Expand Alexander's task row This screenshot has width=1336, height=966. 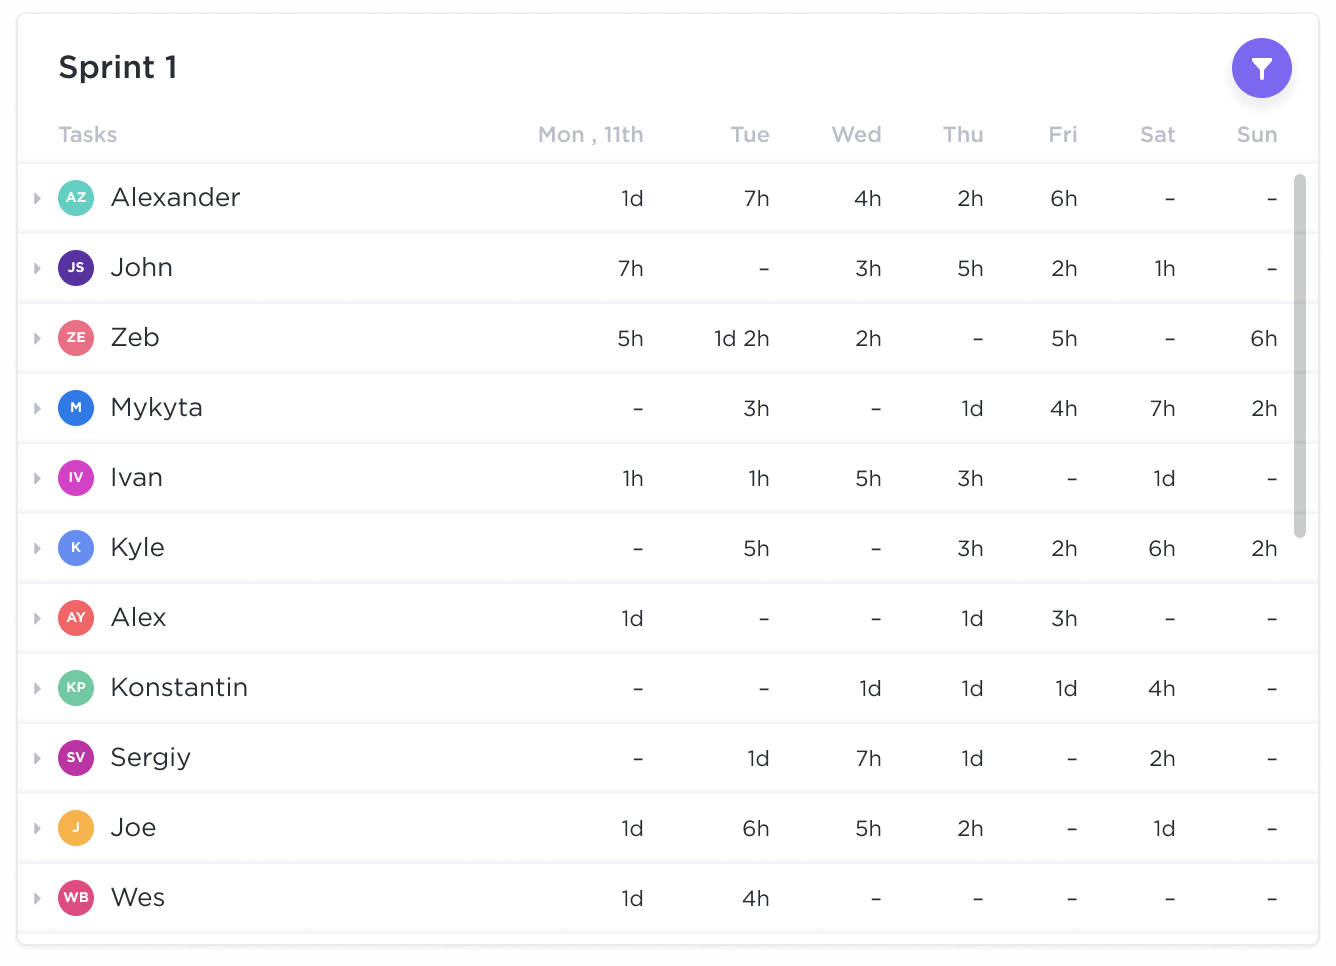(37, 198)
